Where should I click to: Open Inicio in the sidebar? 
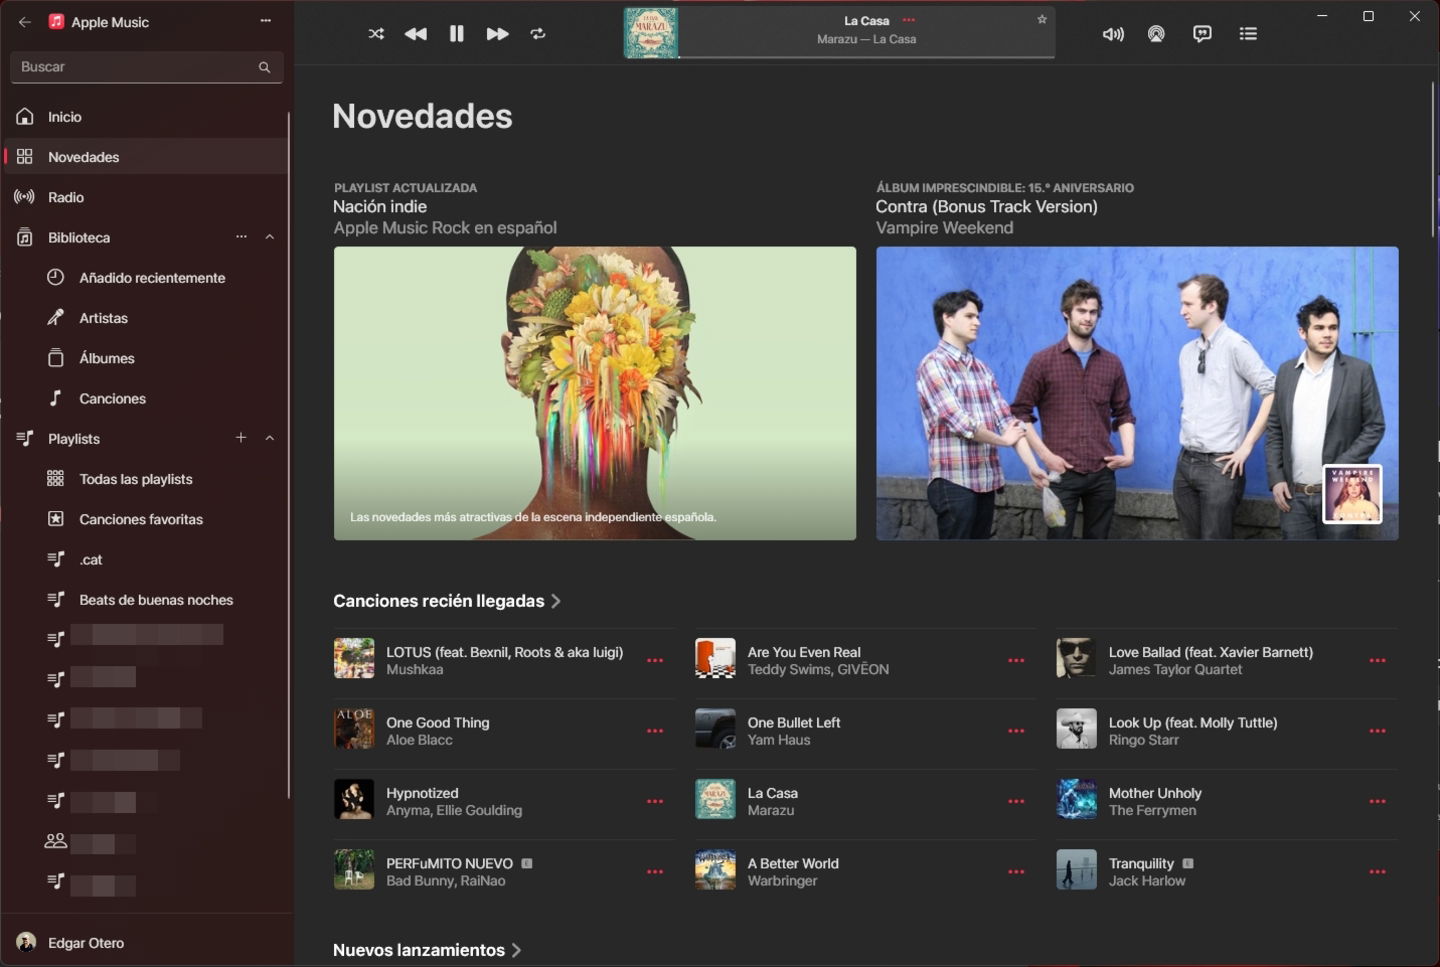(146, 117)
